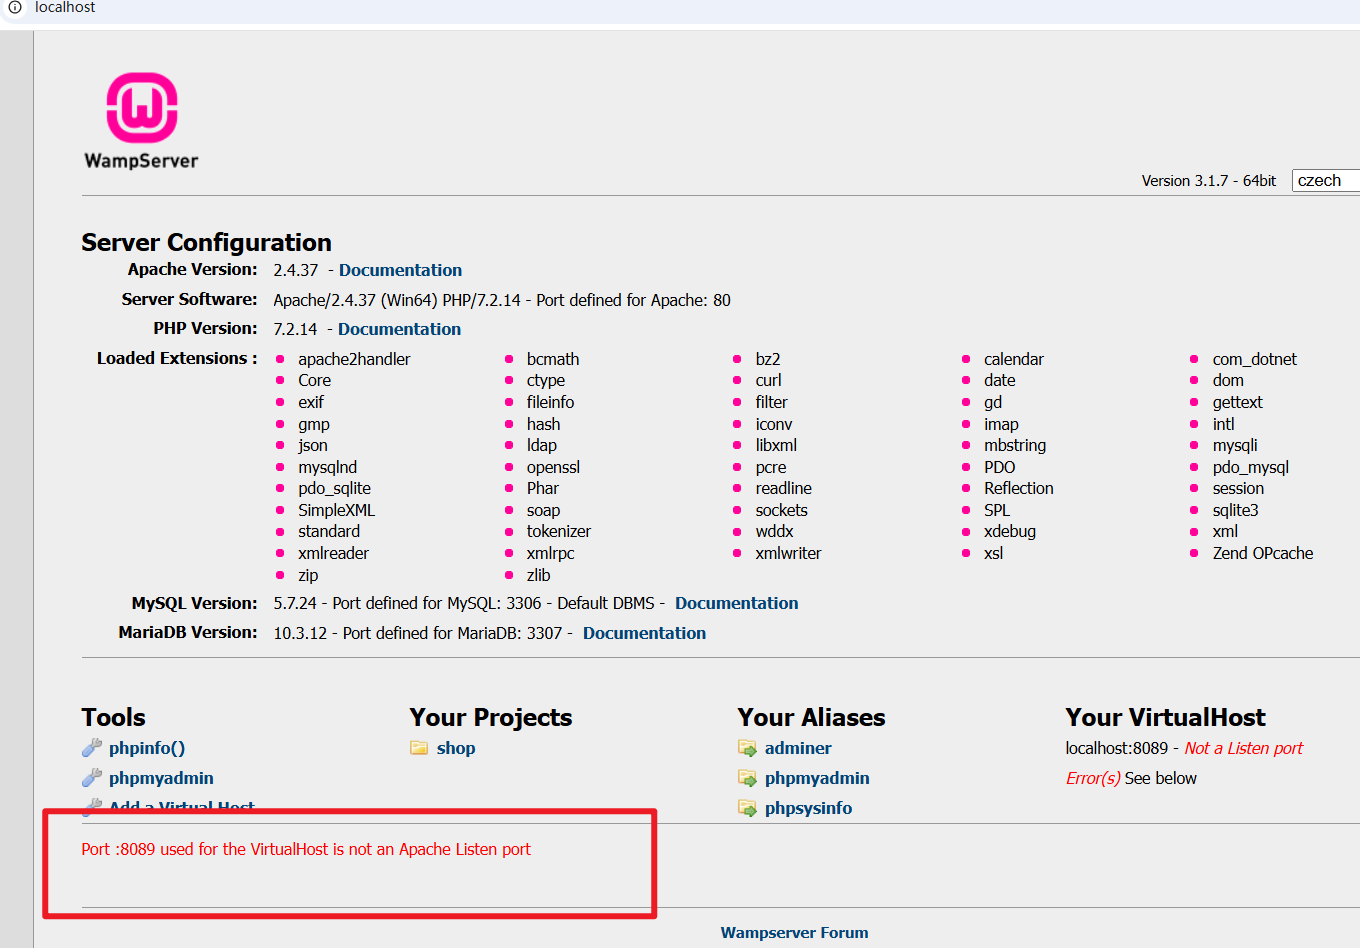The image size is (1360, 948).
Task: Click the port 8089 error message
Action: point(306,849)
